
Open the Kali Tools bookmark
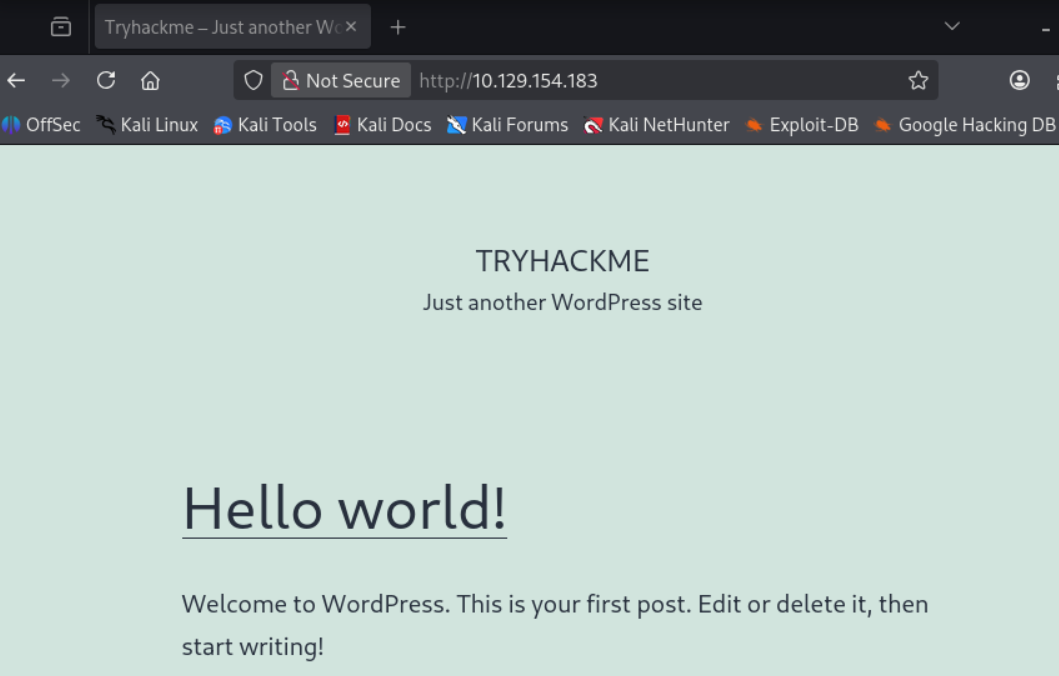[x=265, y=125]
